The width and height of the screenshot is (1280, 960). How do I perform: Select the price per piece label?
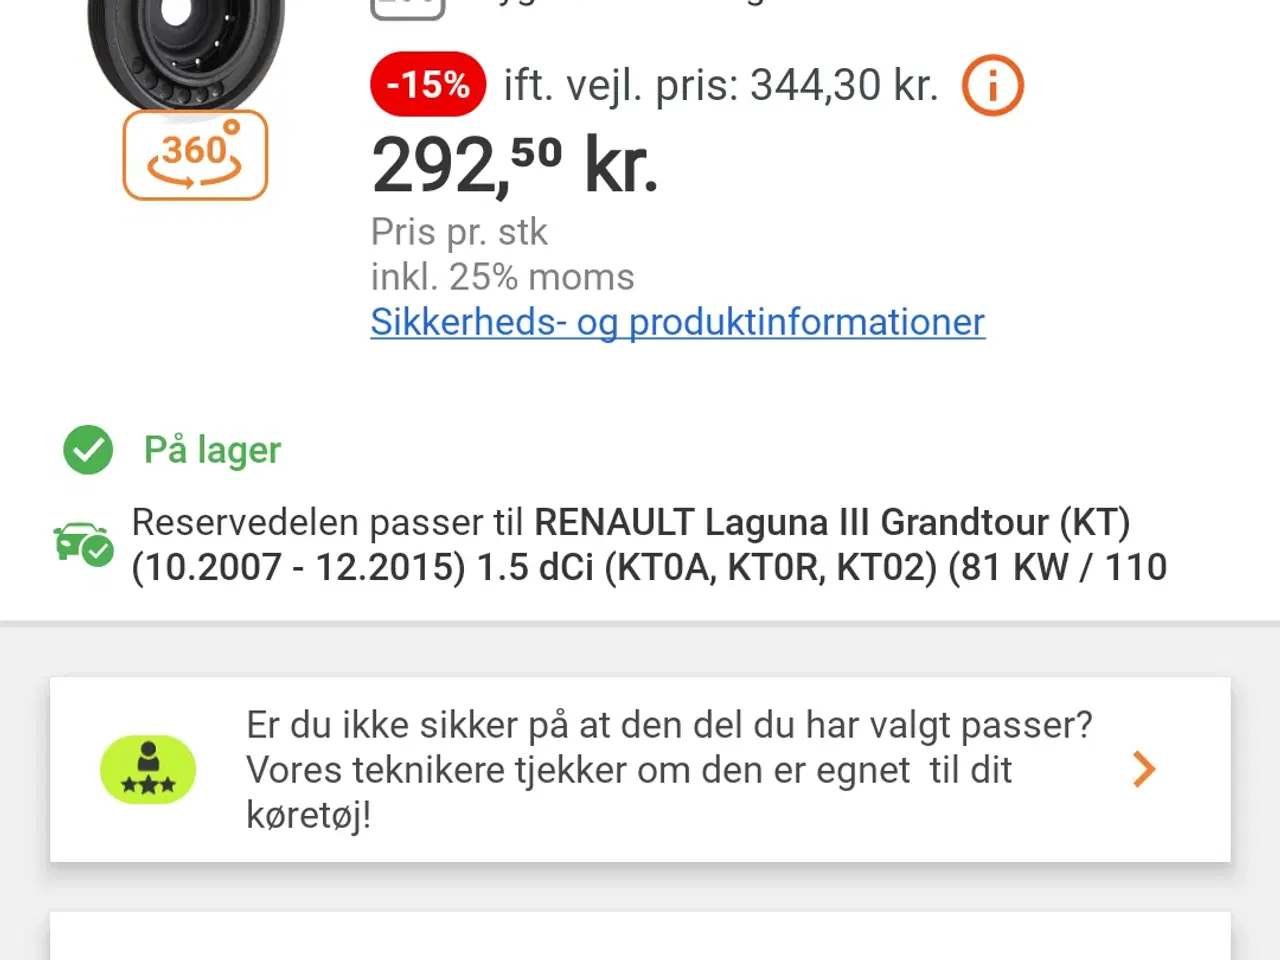(x=459, y=231)
